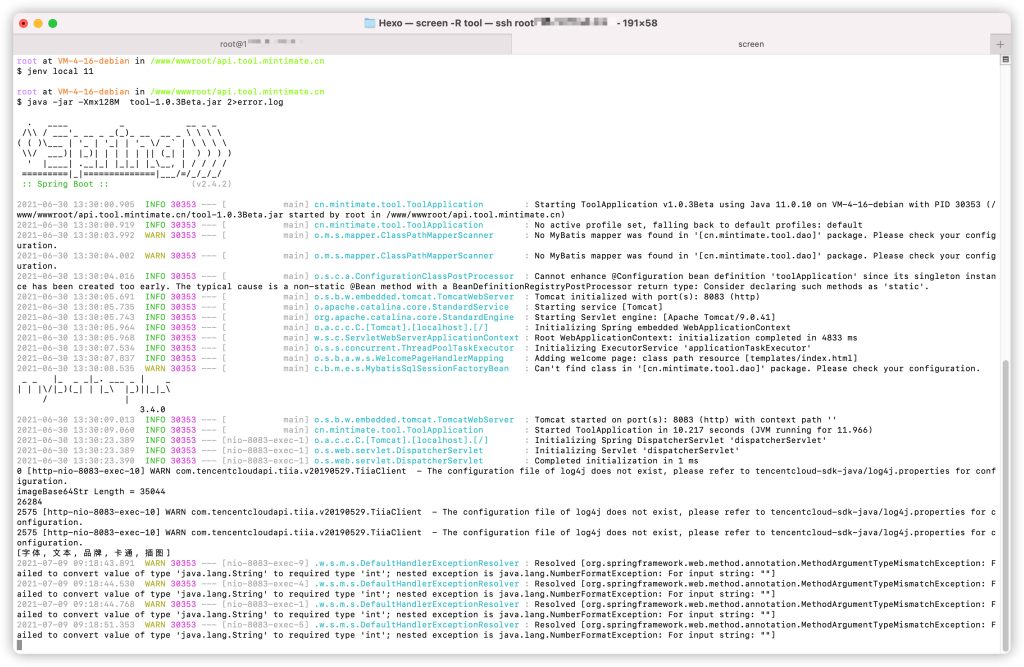1024x667 pixels.
Task: Switch to the 'screen' tab
Action: click(750, 44)
